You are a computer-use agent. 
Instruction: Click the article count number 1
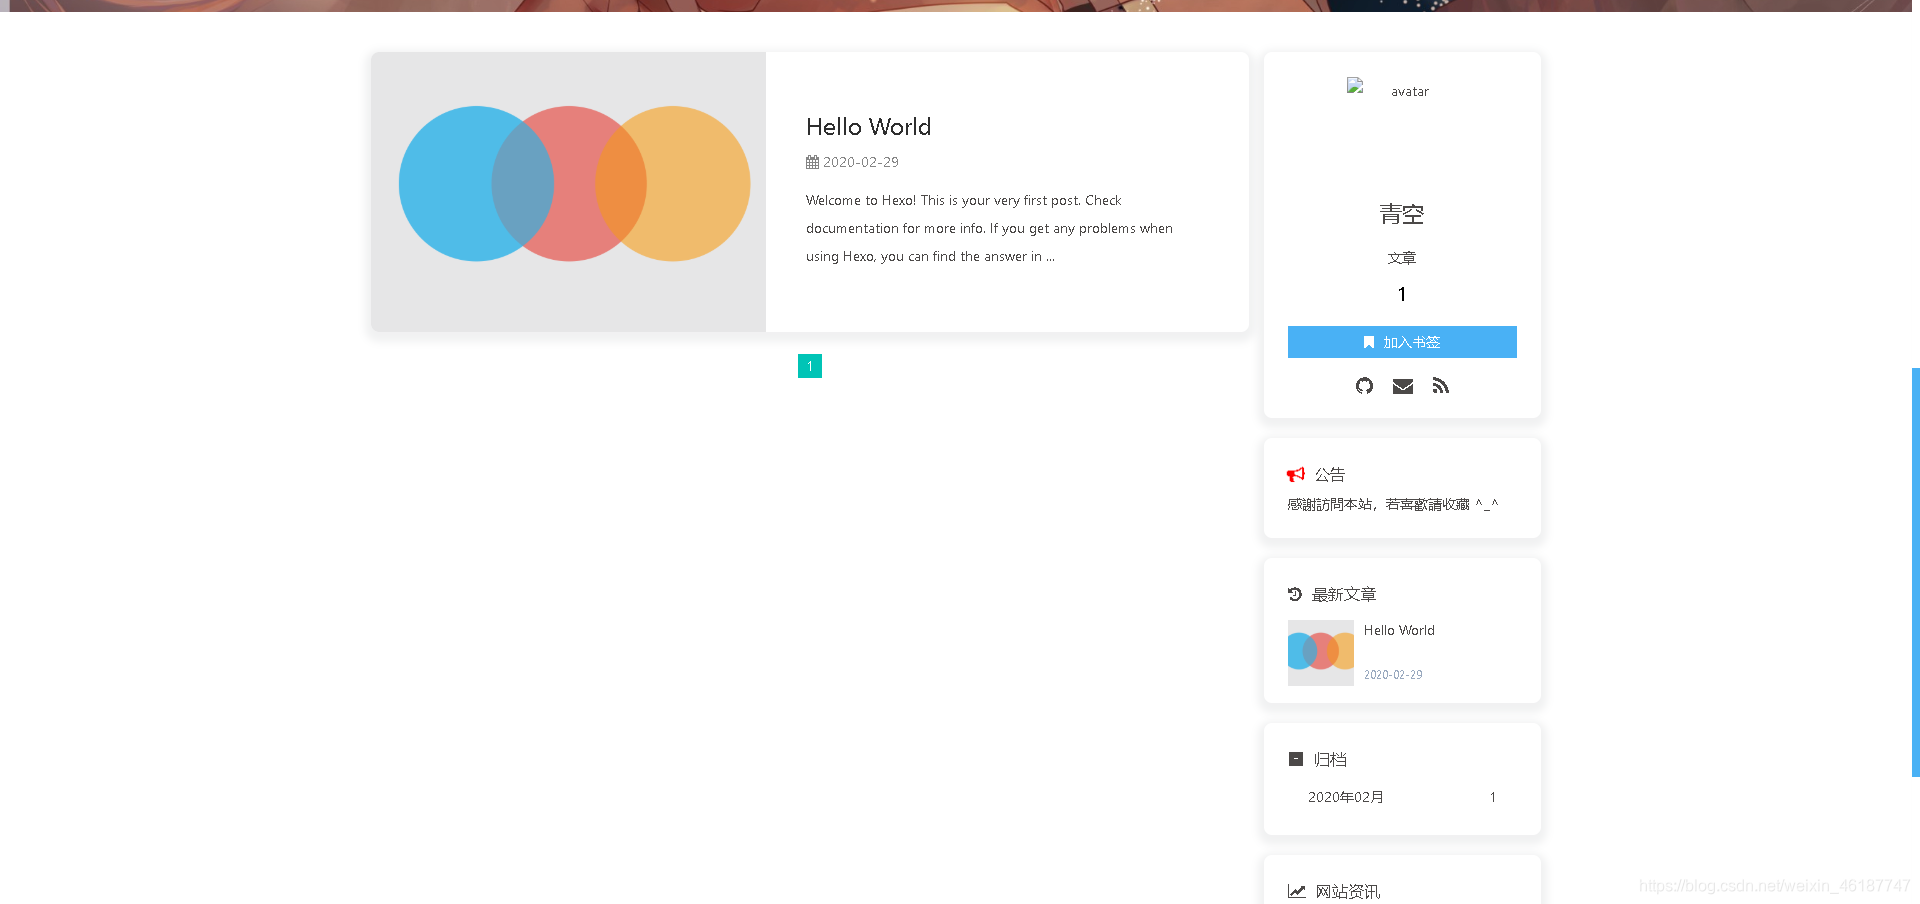click(x=1402, y=294)
